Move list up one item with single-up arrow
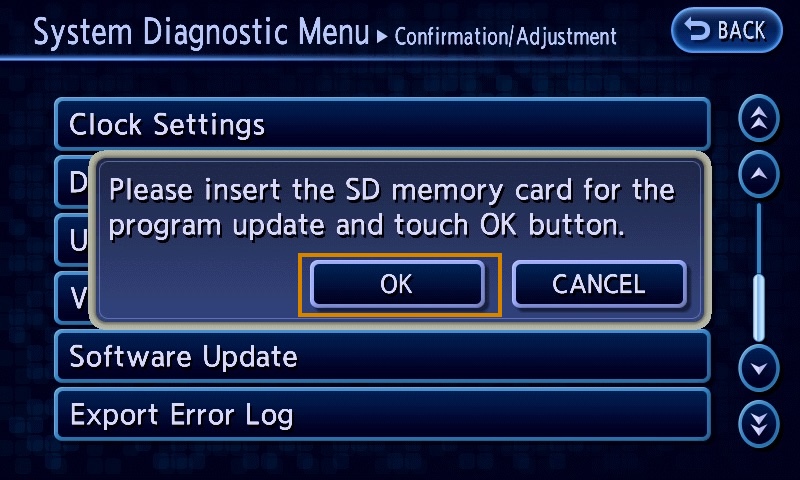 click(x=759, y=174)
